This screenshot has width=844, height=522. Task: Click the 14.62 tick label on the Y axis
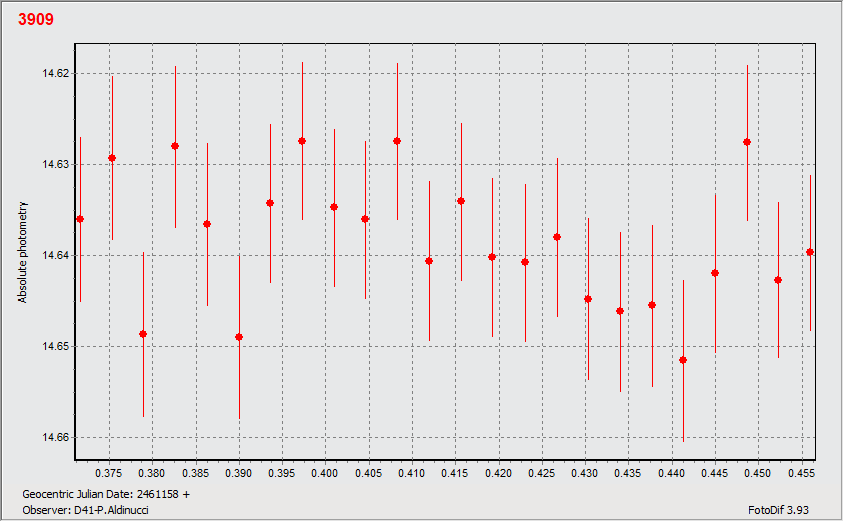pos(56,74)
